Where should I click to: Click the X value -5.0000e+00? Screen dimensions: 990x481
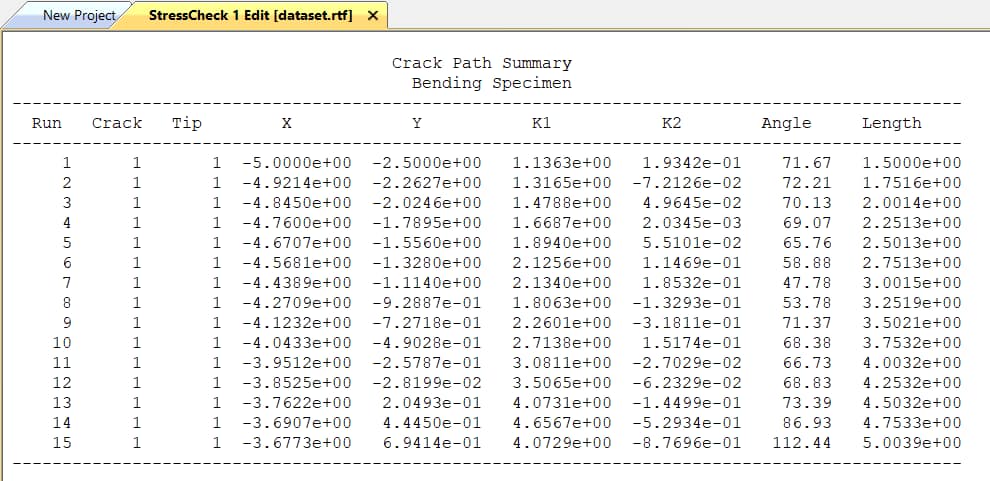296,163
